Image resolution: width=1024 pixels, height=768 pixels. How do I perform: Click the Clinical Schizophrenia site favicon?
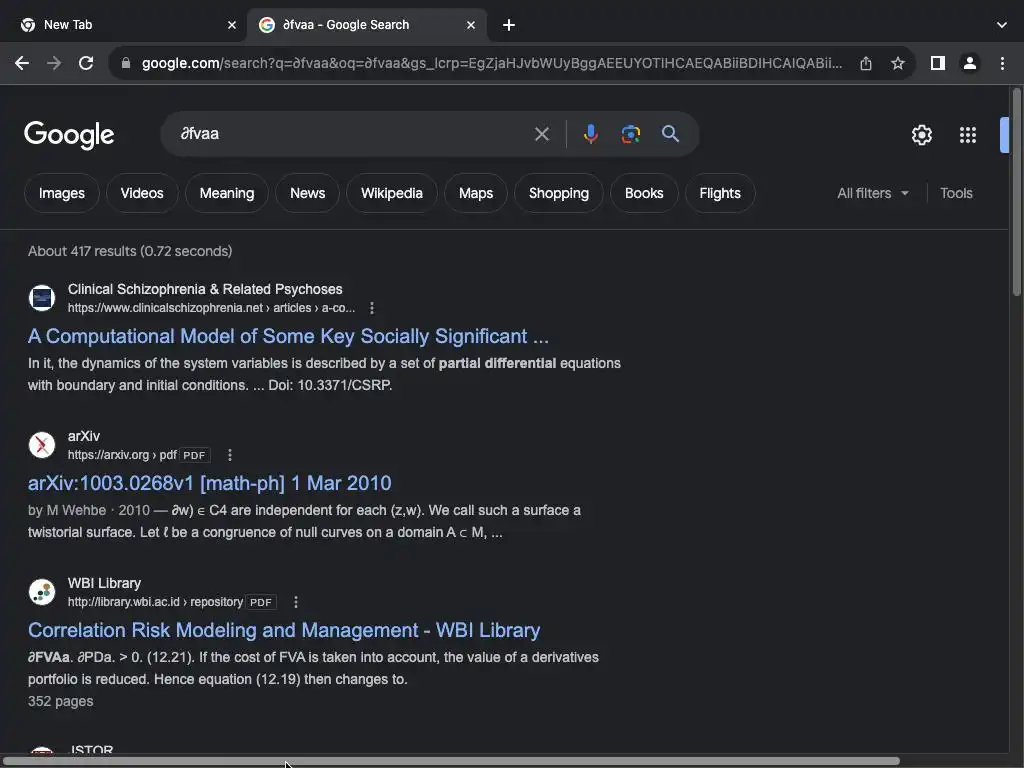click(42, 298)
